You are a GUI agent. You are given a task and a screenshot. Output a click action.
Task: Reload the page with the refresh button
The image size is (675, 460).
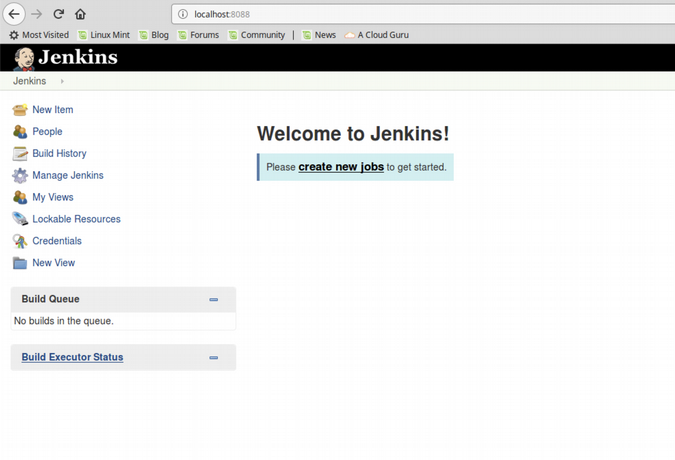(x=58, y=14)
